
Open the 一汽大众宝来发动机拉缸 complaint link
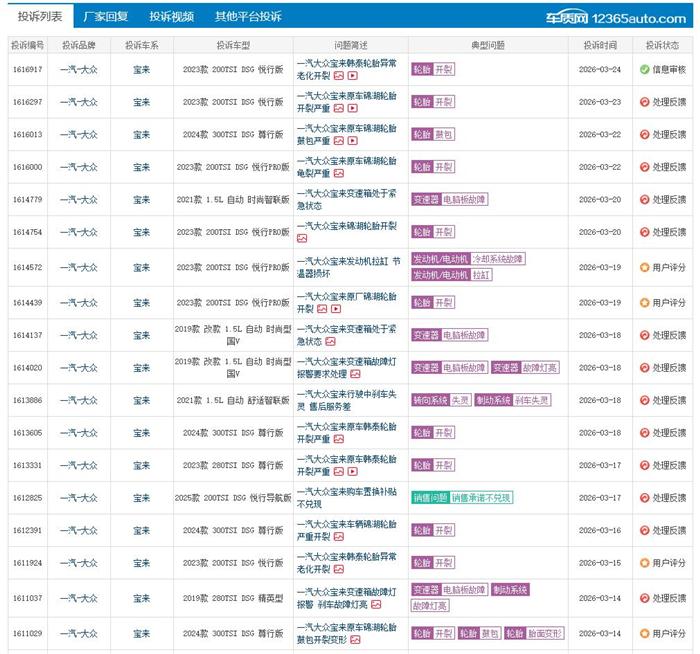pyautogui.click(x=346, y=260)
